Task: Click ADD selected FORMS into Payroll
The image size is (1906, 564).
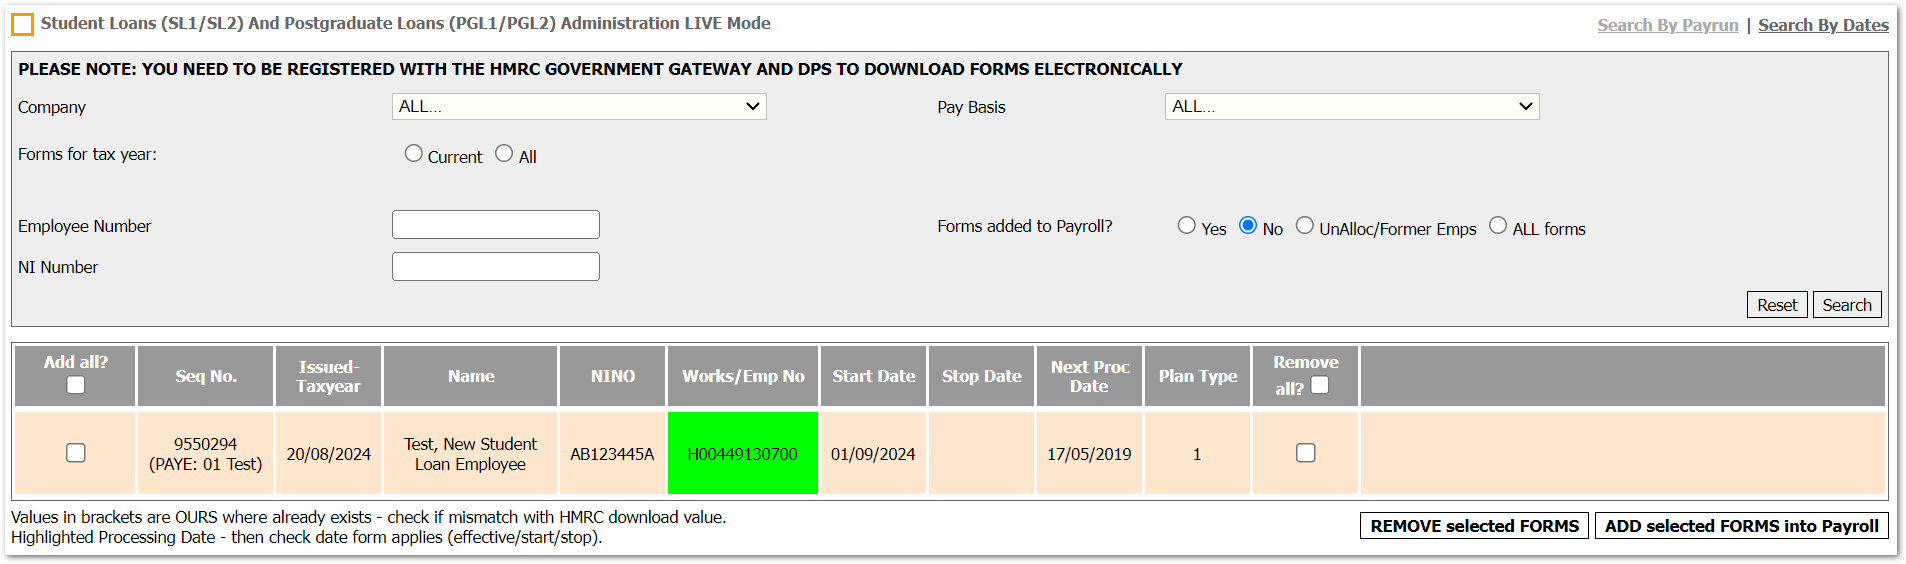Action: pyautogui.click(x=1741, y=526)
